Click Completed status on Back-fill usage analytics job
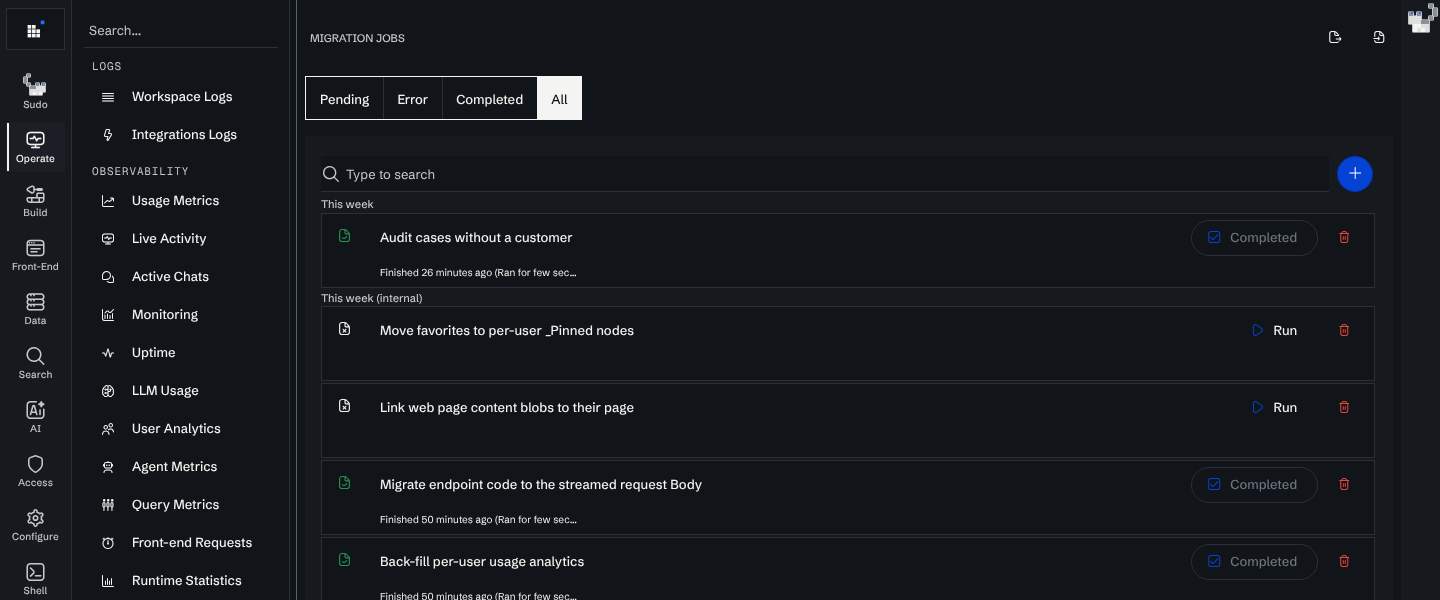The height and width of the screenshot is (600, 1440). (x=1254, y=562)
